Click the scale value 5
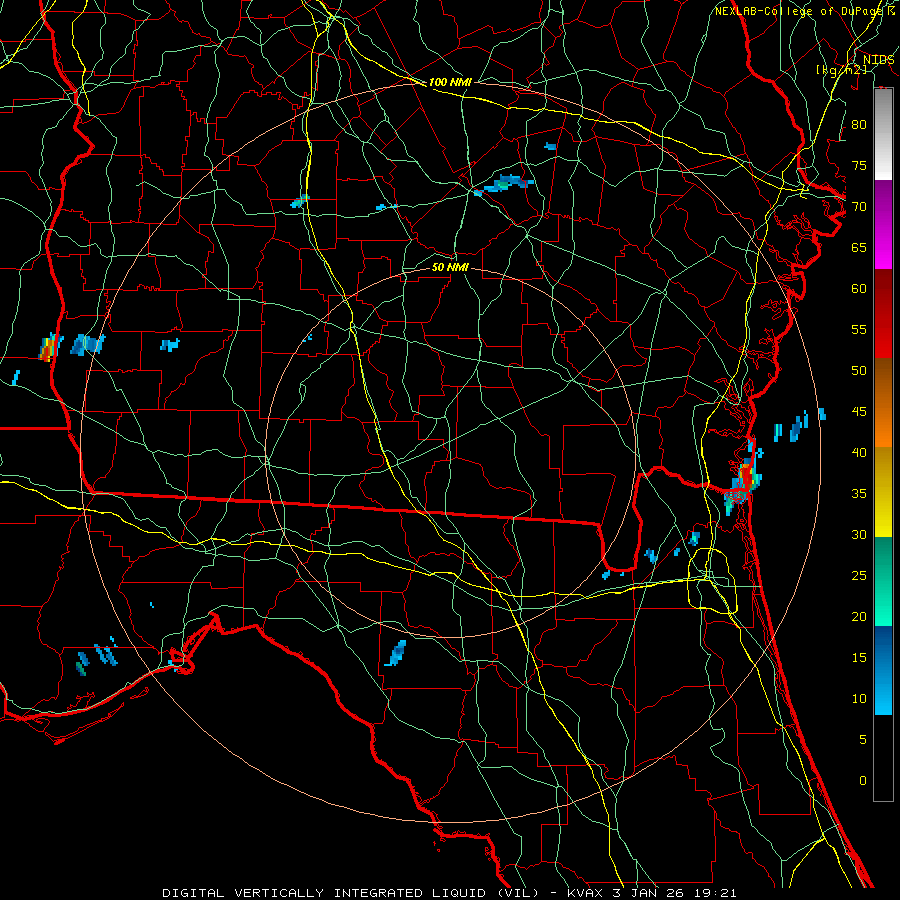This screenshot has height=900, width=900. (x=863, y=740)
